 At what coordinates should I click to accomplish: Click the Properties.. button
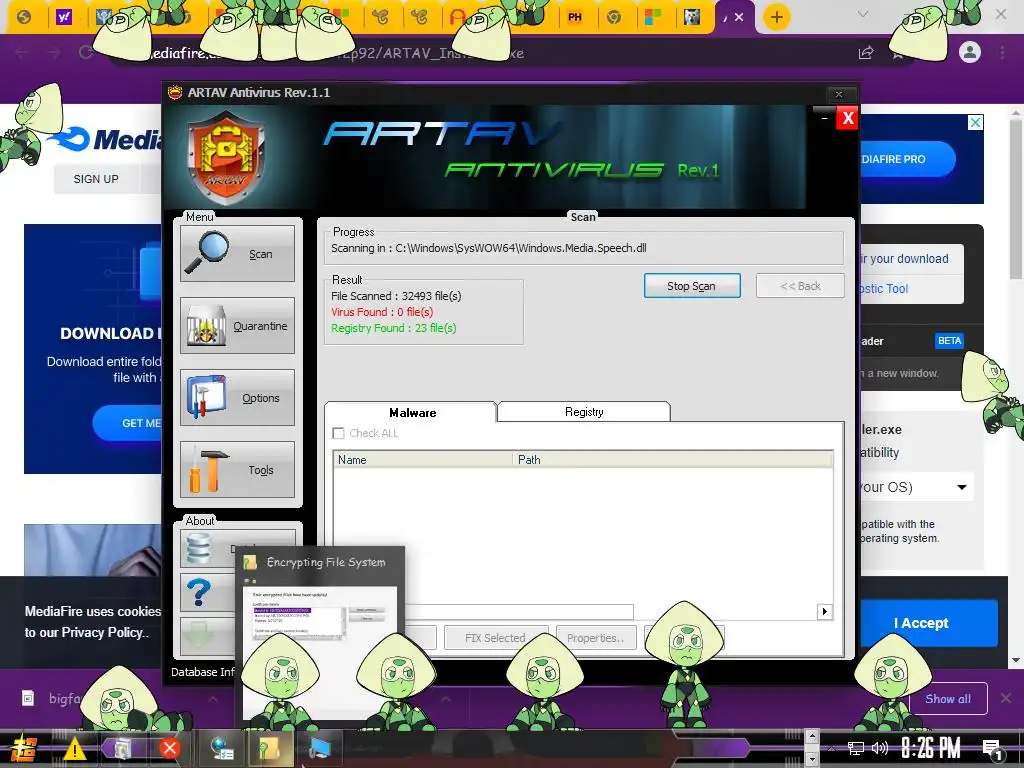coord(595,638)
